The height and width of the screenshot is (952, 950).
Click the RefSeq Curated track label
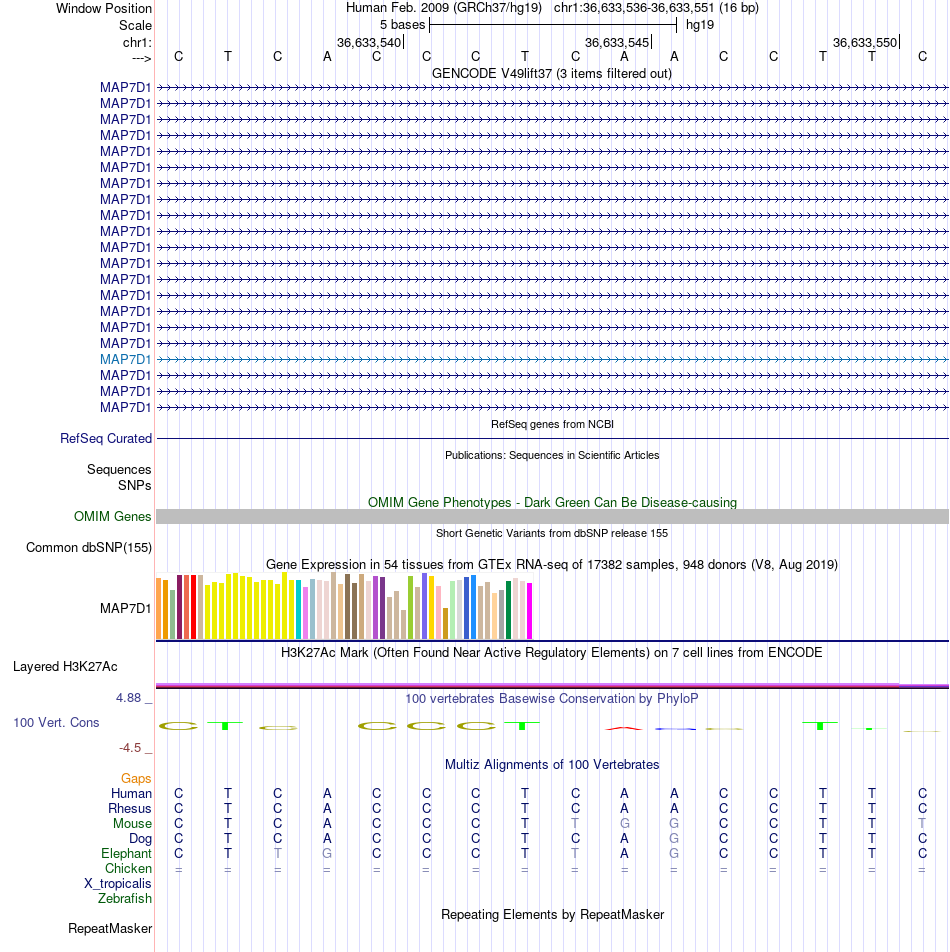coord(106,438)
